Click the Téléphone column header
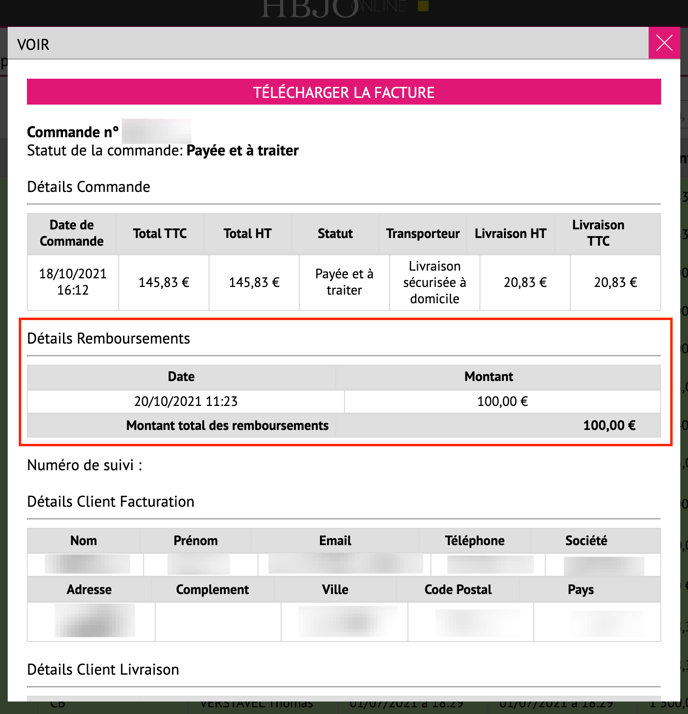Screen dimensions: 688x714 point(475,540)
